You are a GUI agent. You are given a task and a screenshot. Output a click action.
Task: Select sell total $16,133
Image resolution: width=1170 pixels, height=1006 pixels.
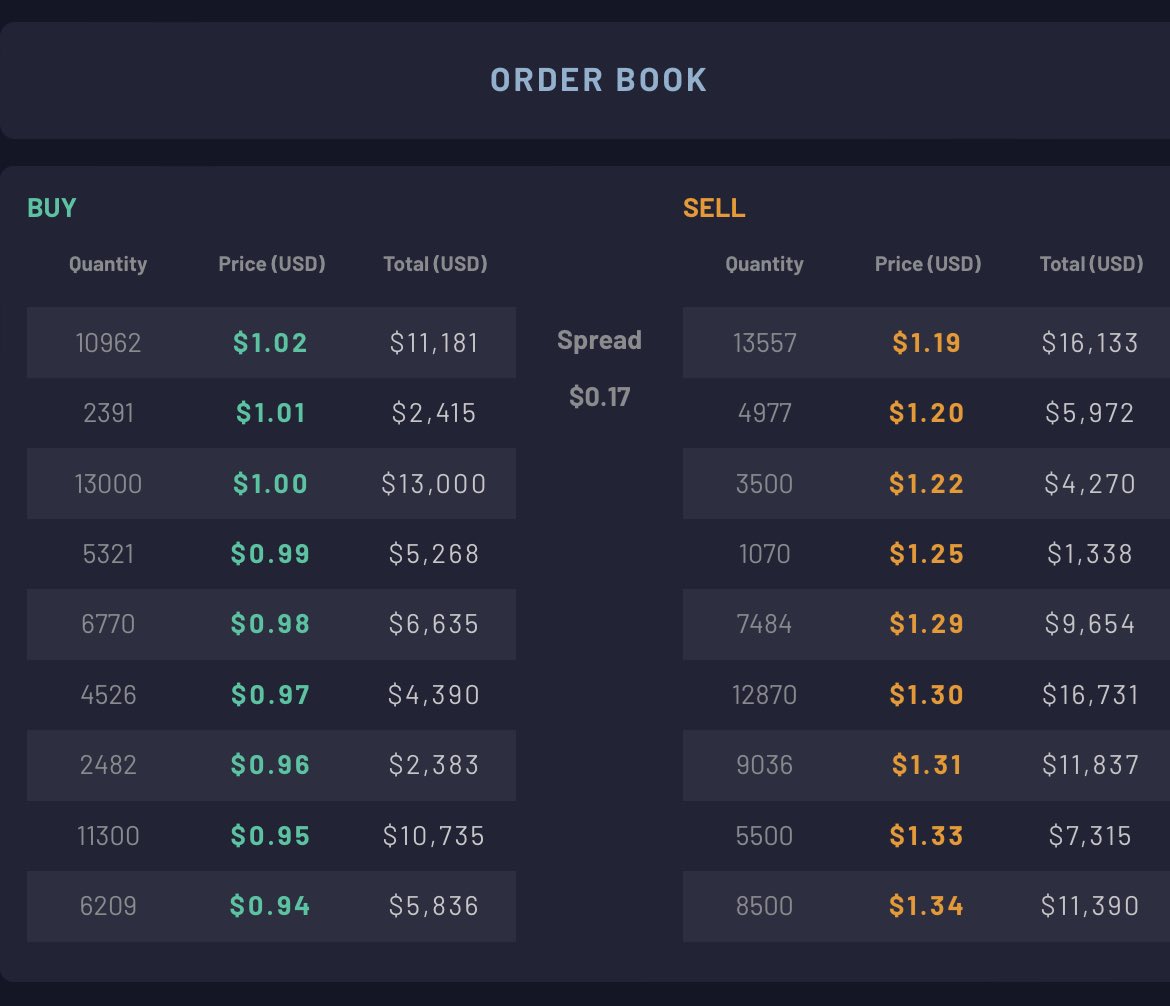(1090, 343)
